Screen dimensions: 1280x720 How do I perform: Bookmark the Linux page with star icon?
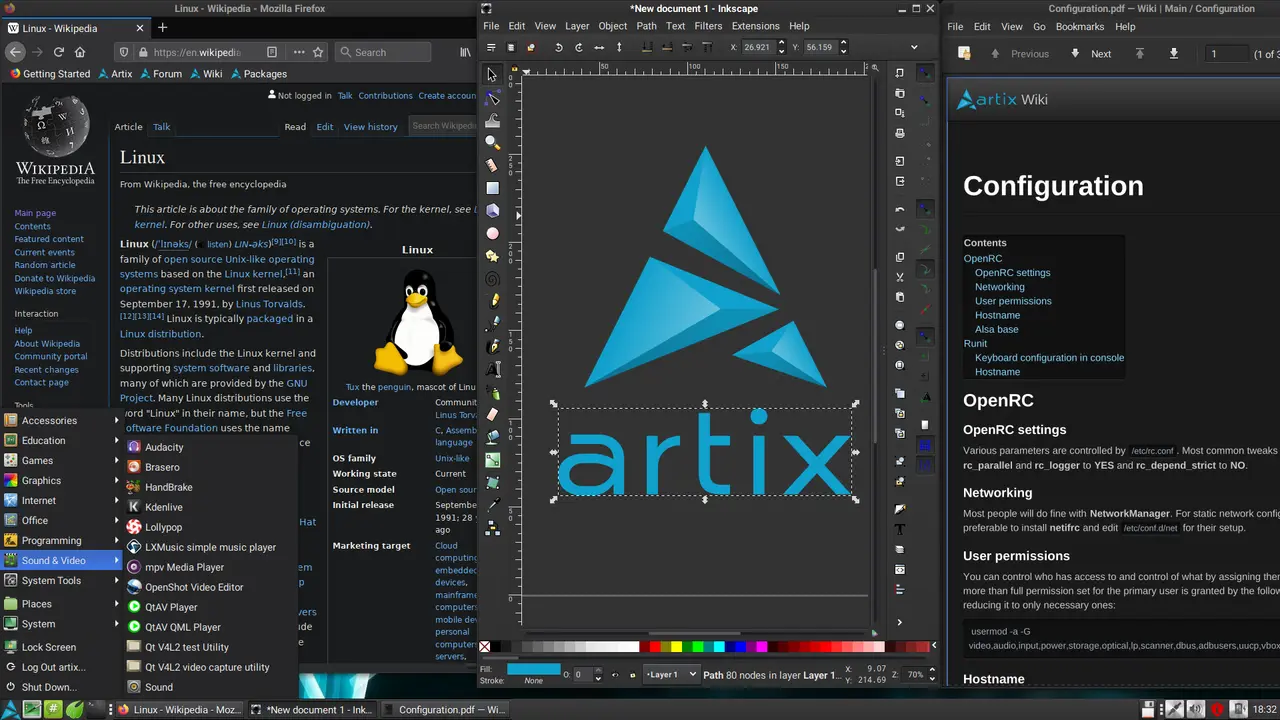[318, 52]
